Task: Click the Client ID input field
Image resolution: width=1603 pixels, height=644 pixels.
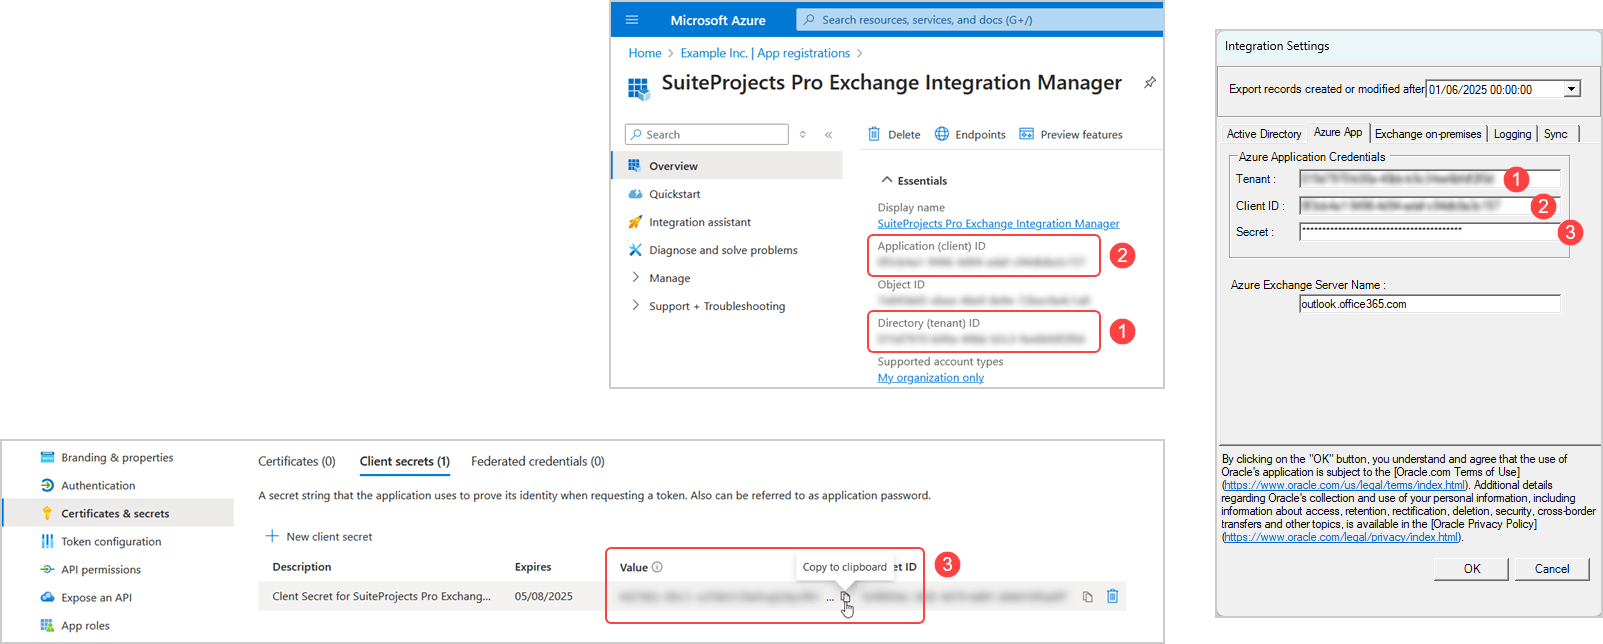Action: coord(1430,206)
